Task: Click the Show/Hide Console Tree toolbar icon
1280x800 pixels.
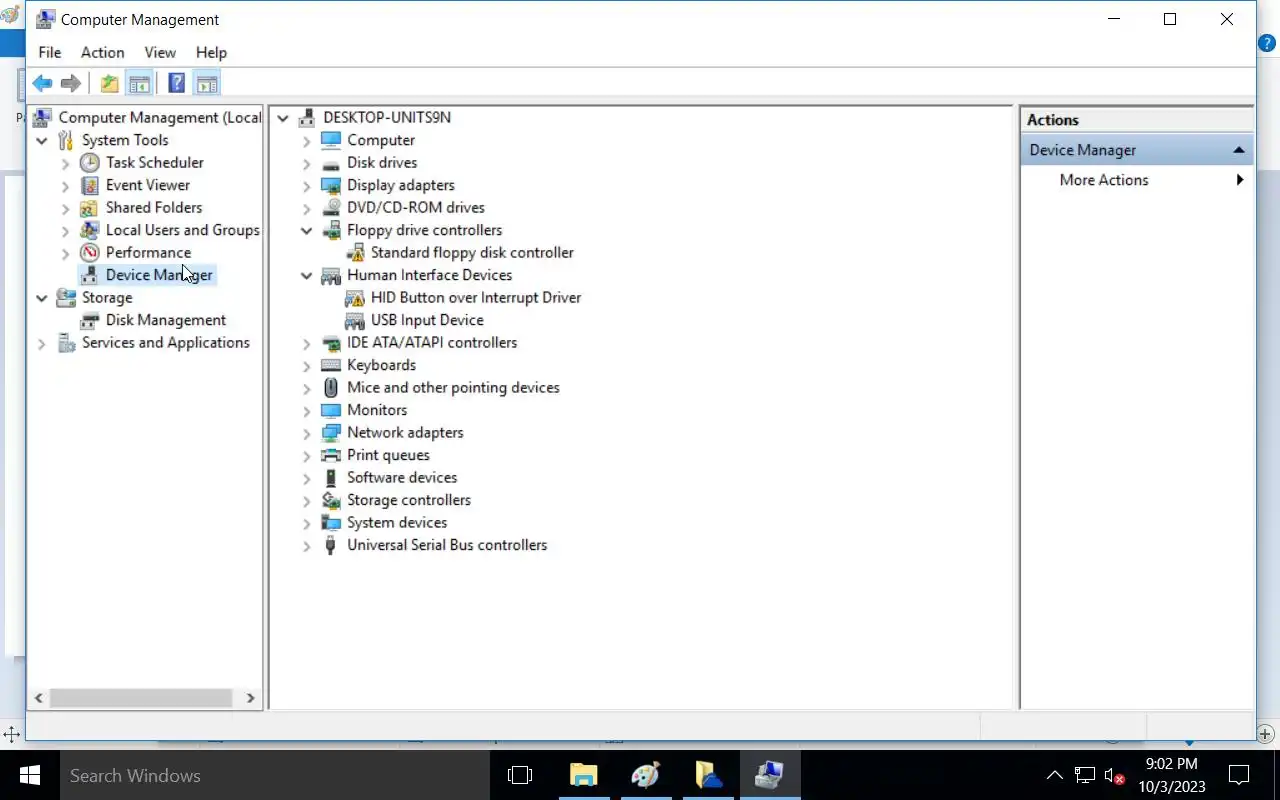Action: coord(139,84)
